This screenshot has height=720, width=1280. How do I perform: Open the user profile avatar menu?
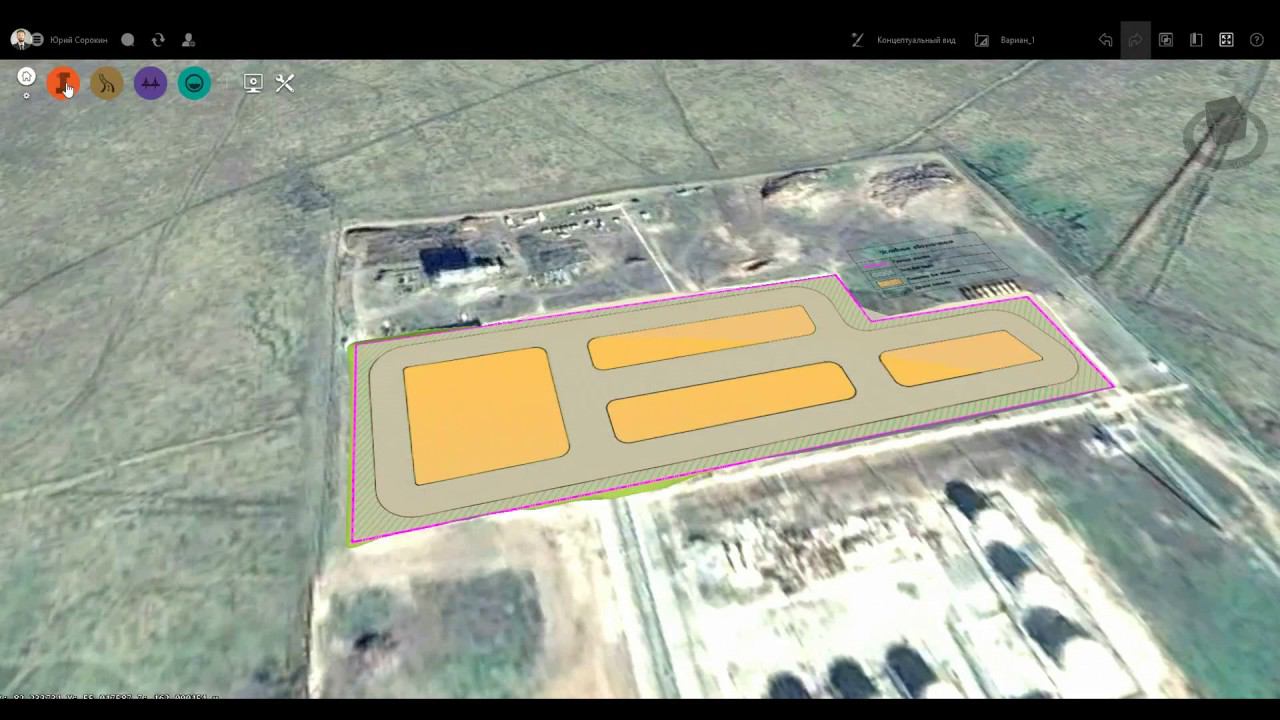21,40
